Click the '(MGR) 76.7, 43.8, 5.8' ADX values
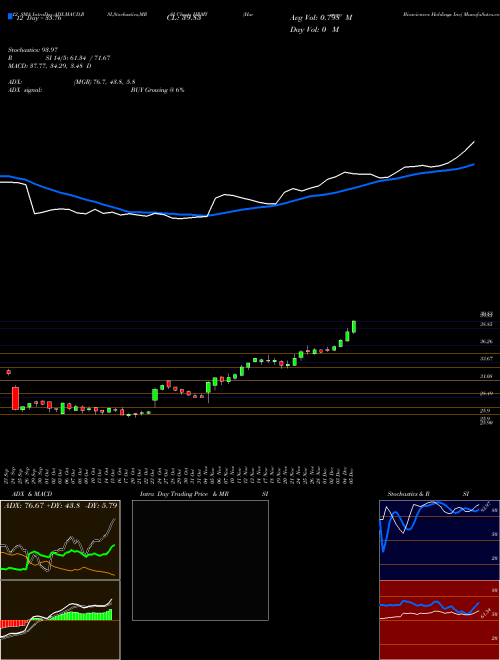This screenshot has height=660, width=500. (104, 82)
